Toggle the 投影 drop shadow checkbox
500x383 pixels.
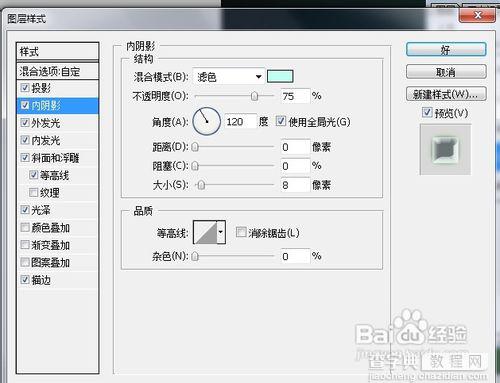(x=25, y=88)
